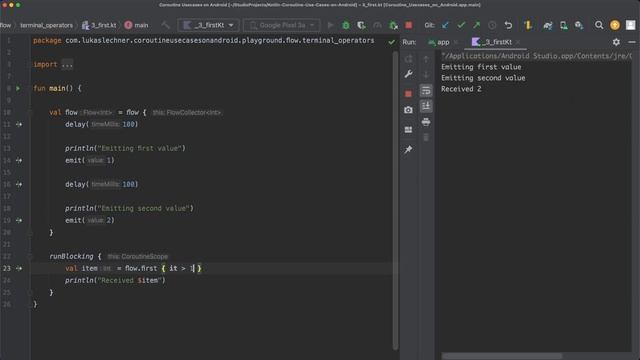Push commits with Git green up-arrow
The height and width of the screenshot is (360, 640).
tap(477, 25)
